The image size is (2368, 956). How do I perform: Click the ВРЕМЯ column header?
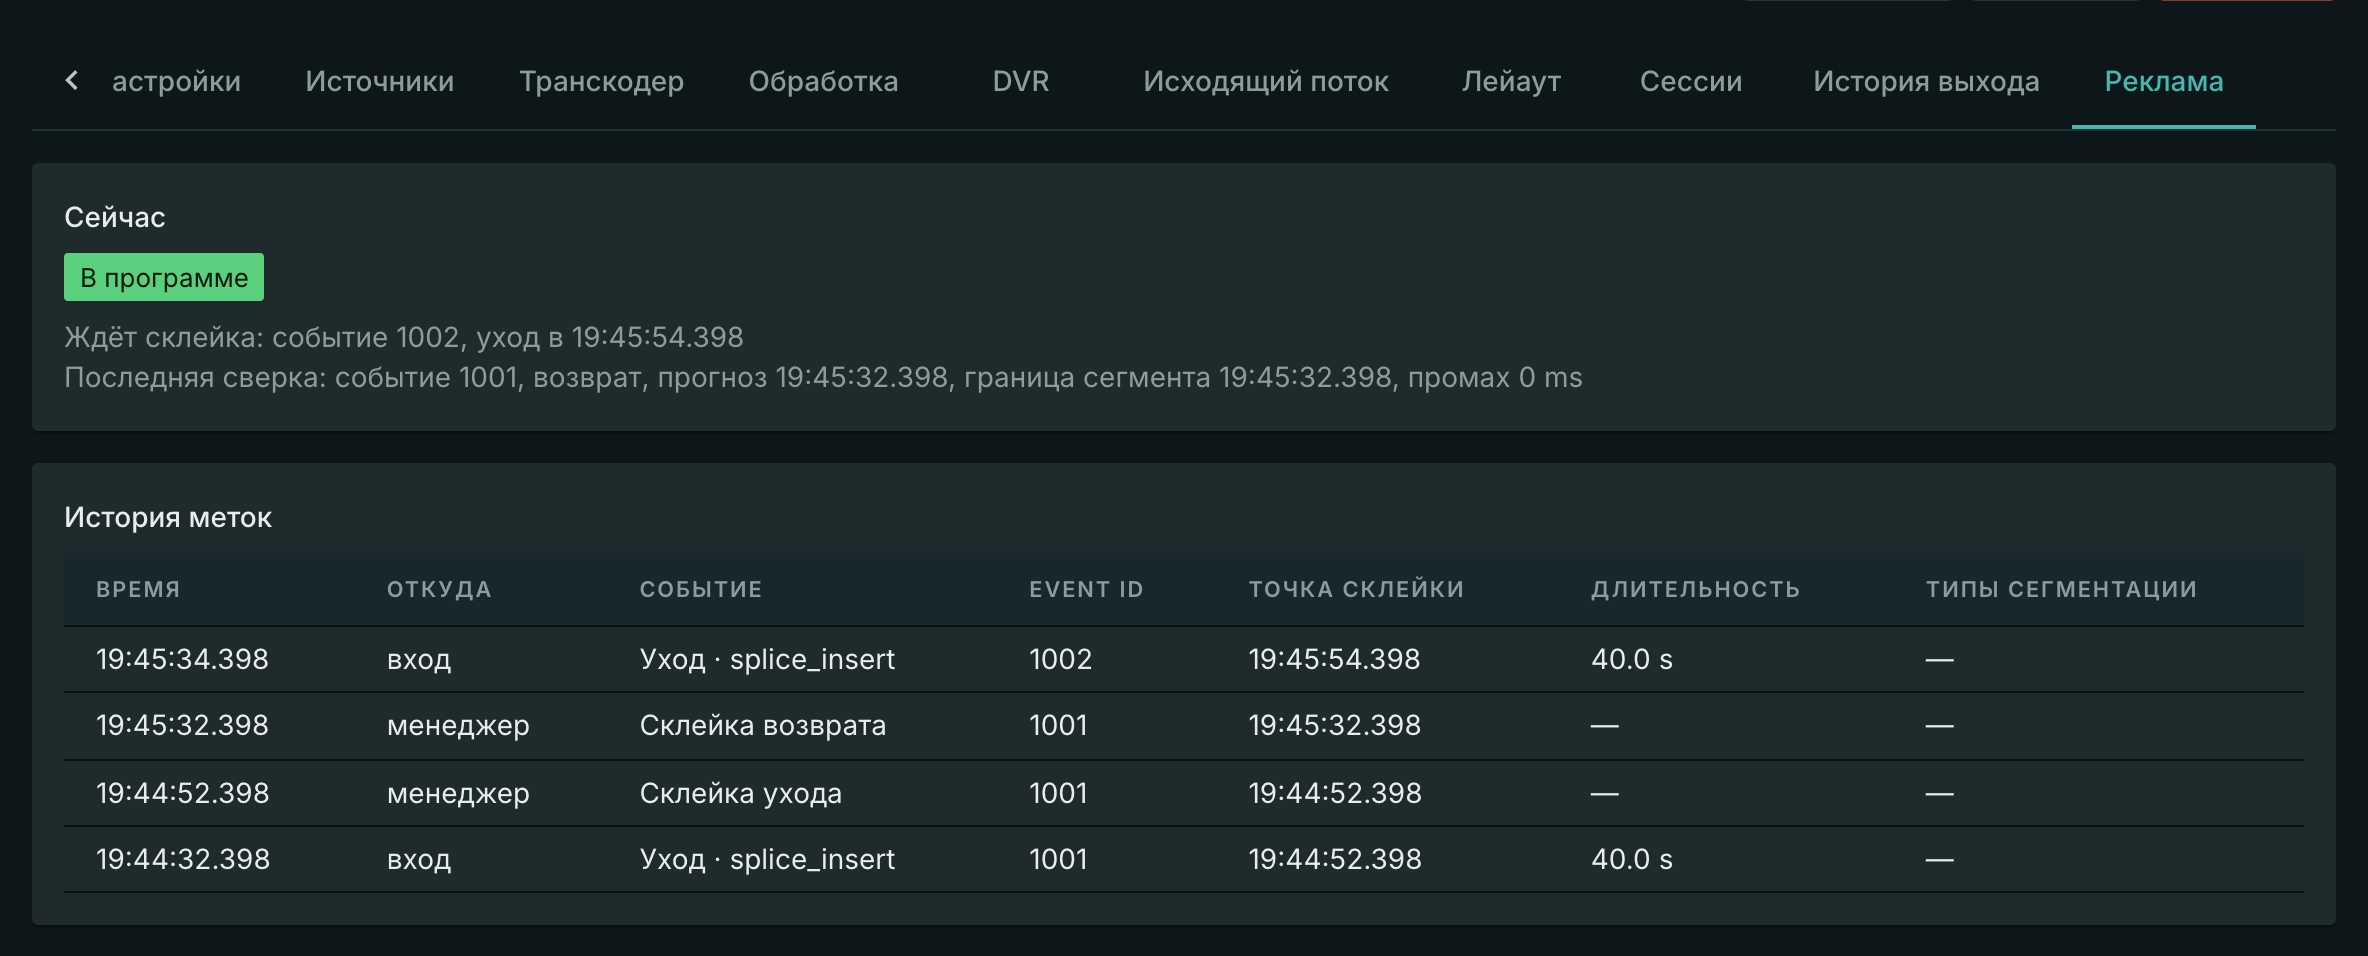pyautogui.click(x=138, y=589)
